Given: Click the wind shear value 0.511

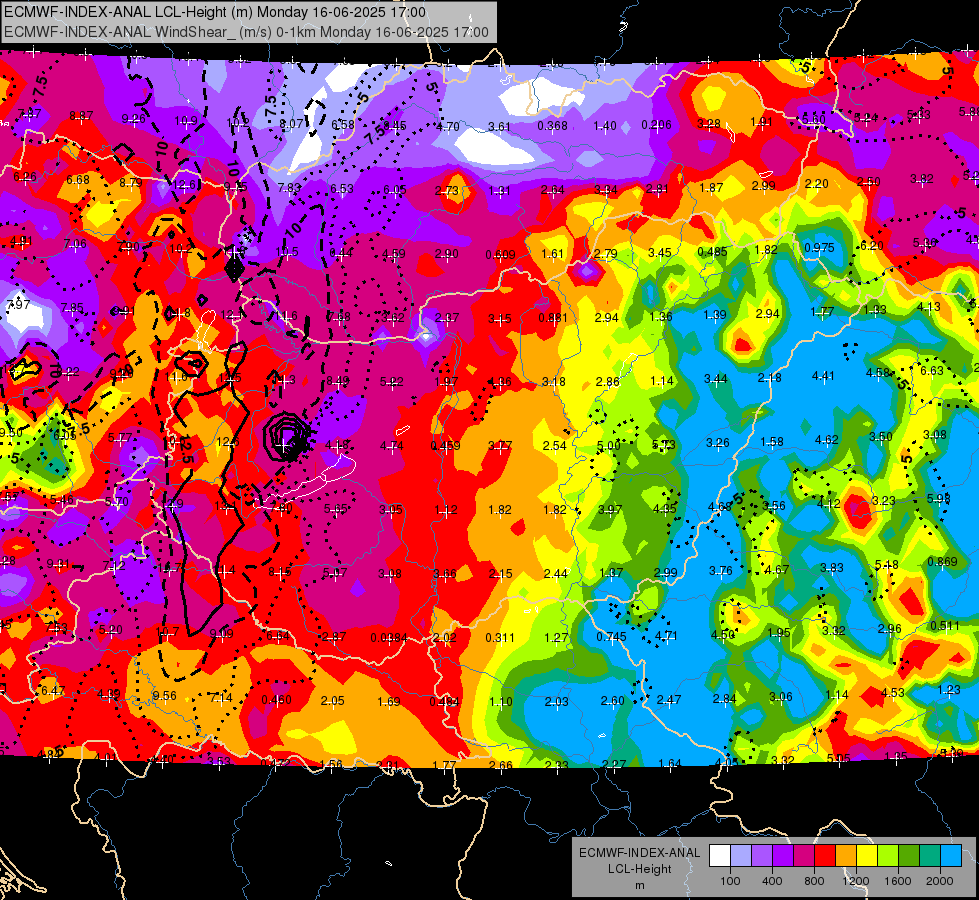Looking at the screenshot, I should click(x=945, y=626).
